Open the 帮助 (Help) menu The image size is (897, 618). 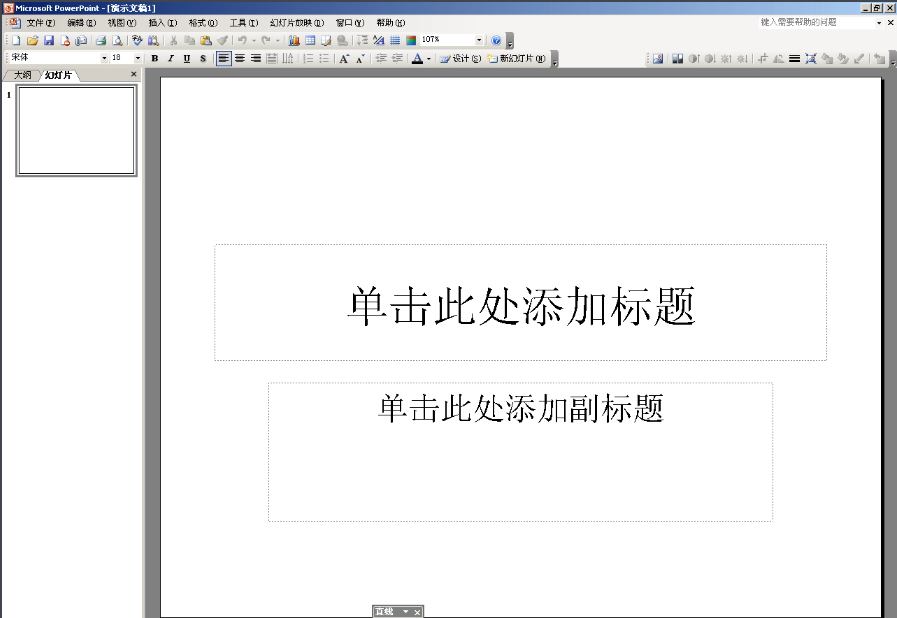391,23
